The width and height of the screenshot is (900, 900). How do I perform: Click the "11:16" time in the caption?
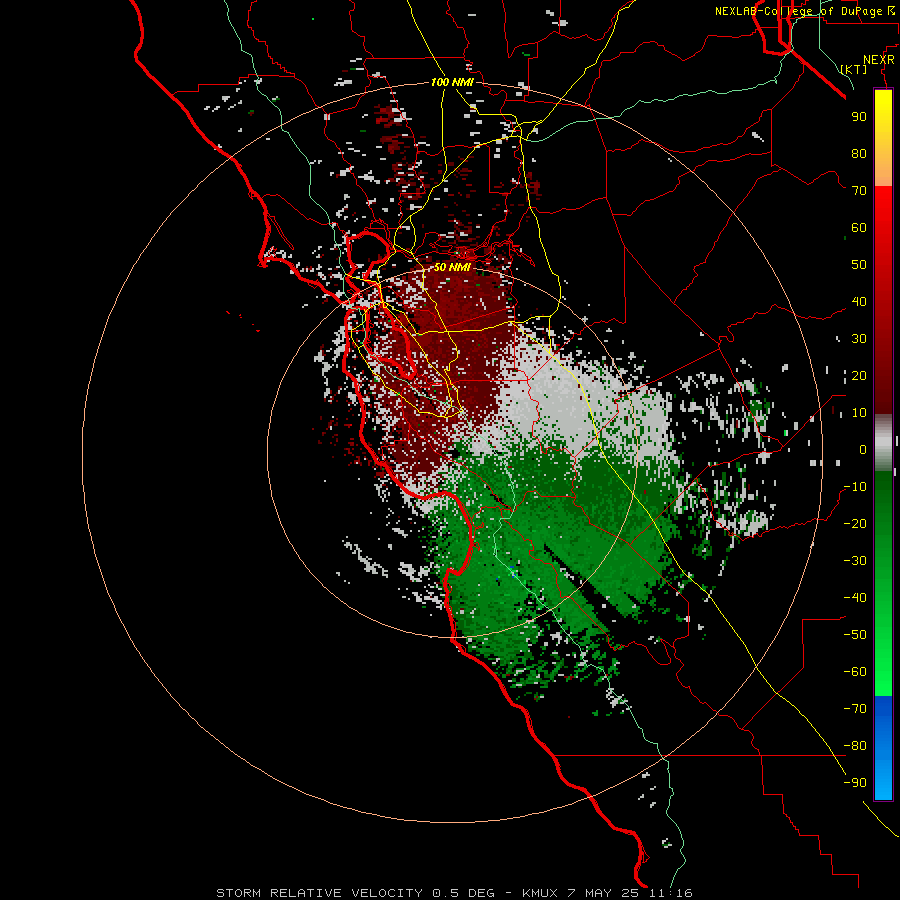click(670, 893)
